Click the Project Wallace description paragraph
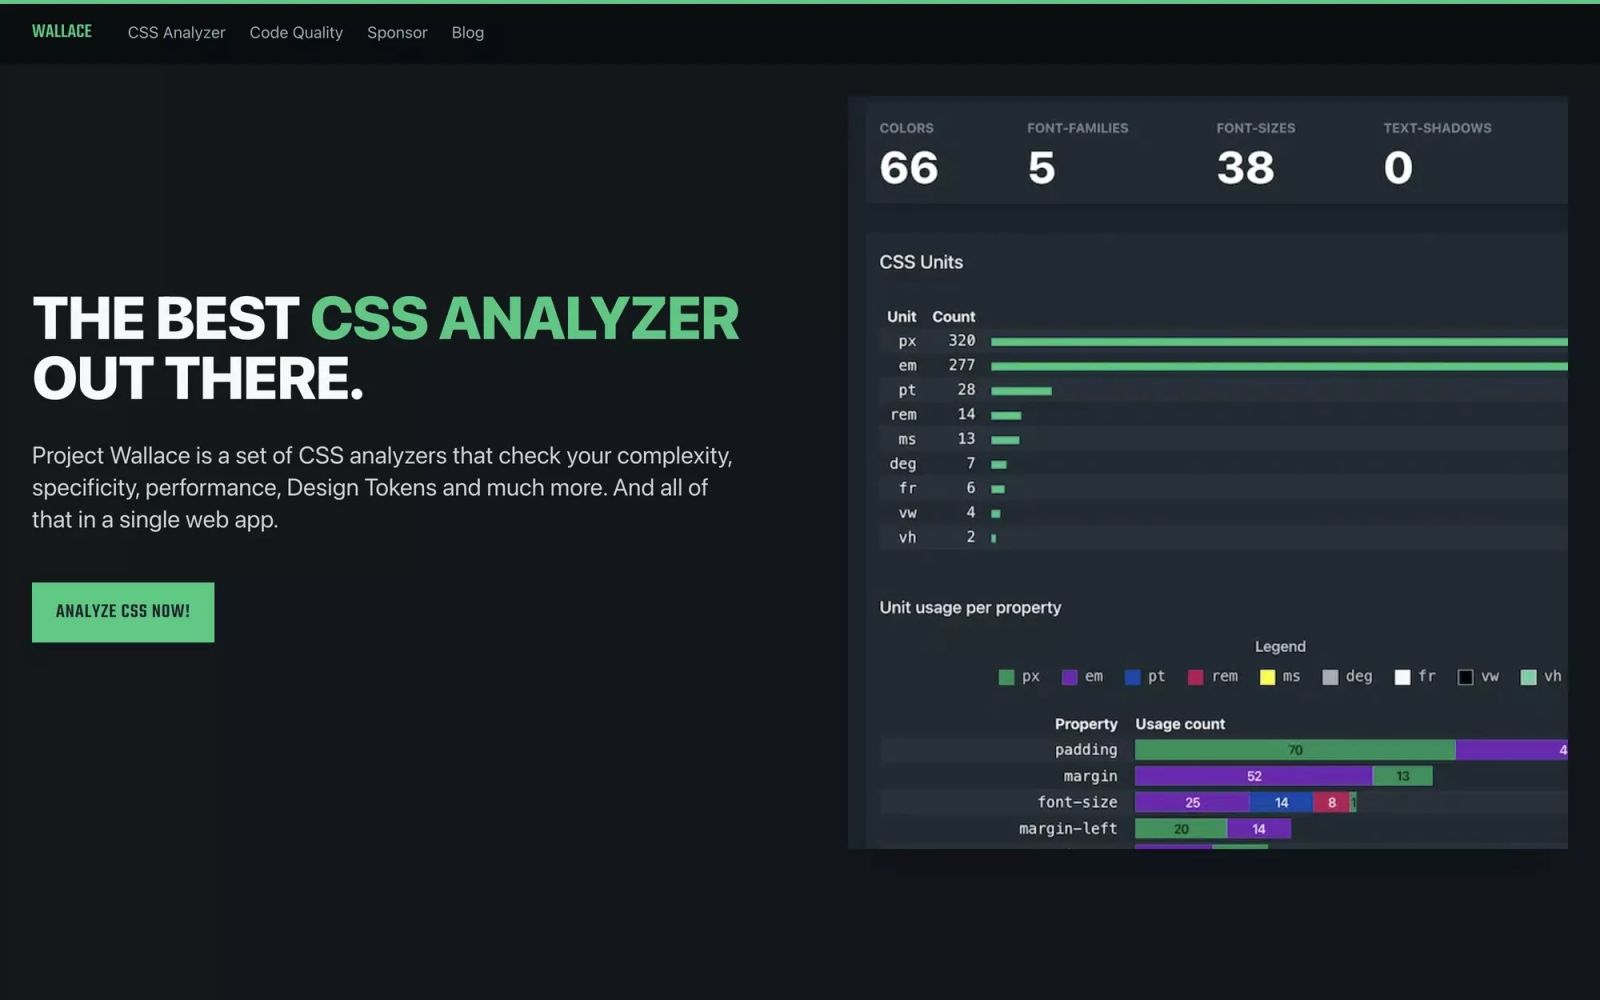 [383, 488]
